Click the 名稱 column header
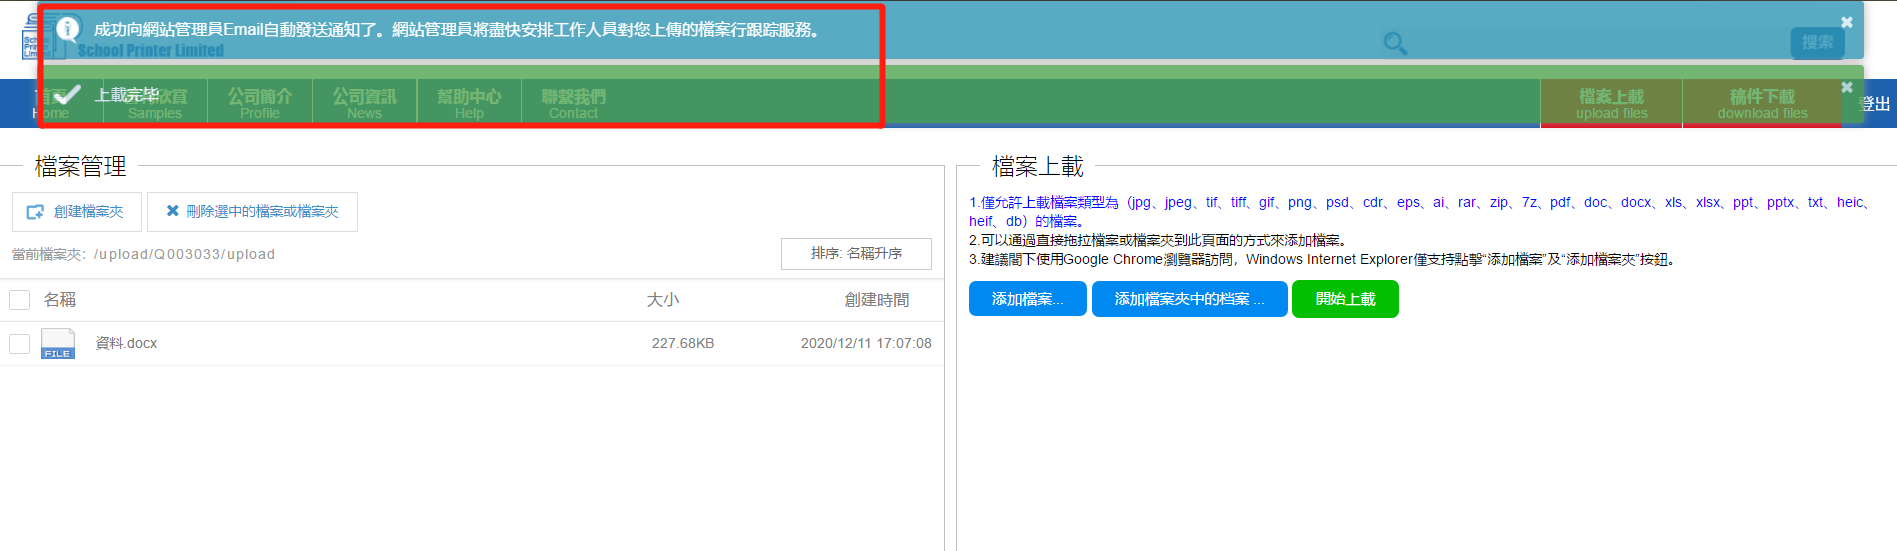This screenshot has height=551, width=1897. (60, 300)
